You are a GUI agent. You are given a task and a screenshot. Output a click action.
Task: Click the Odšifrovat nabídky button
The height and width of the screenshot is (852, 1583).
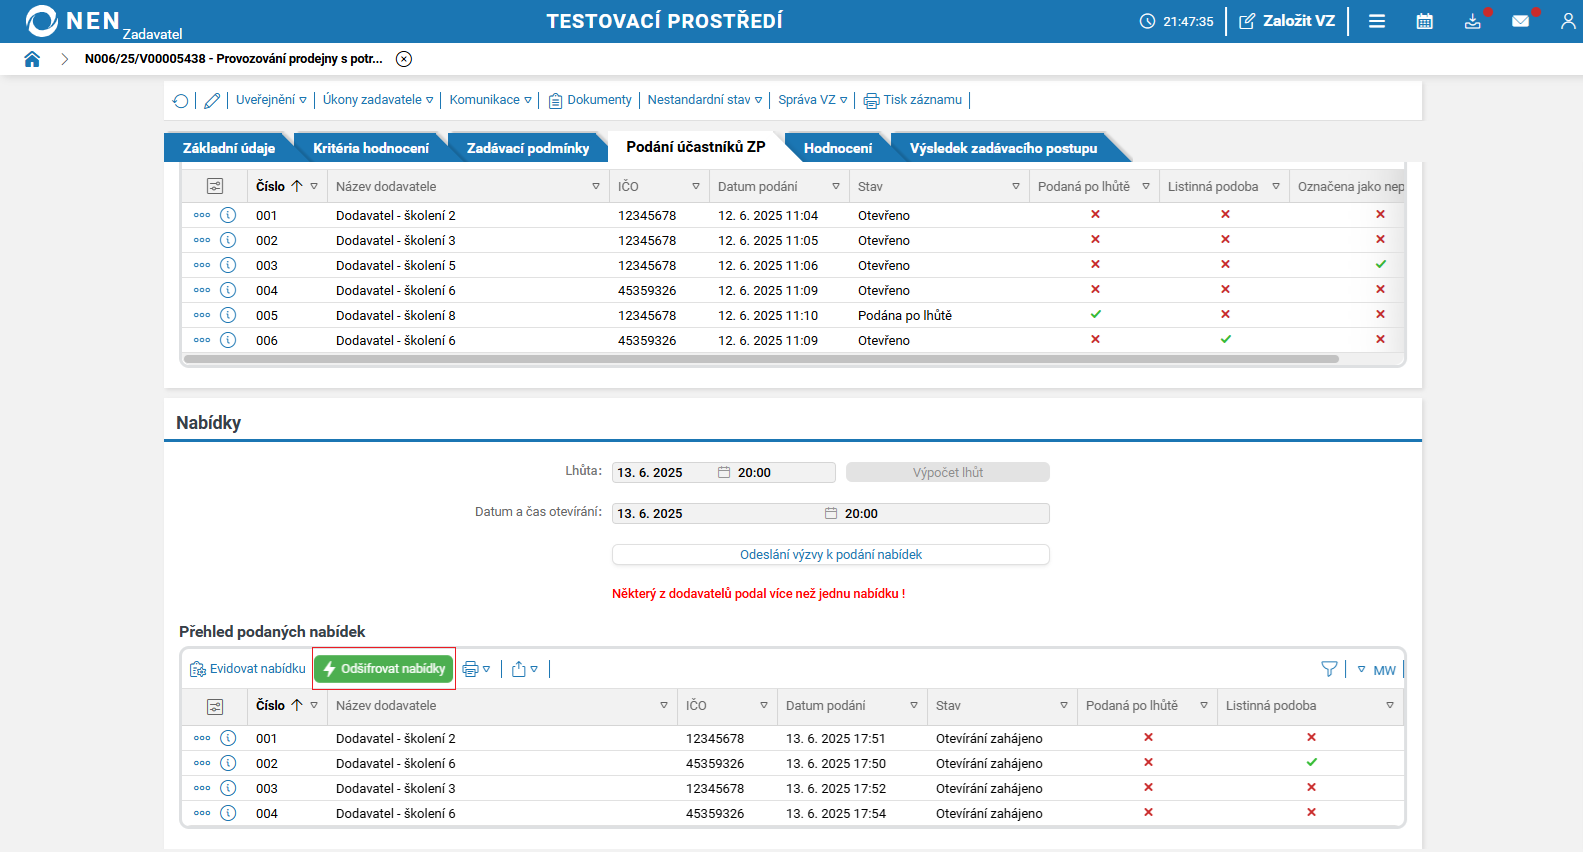(384, 669)
